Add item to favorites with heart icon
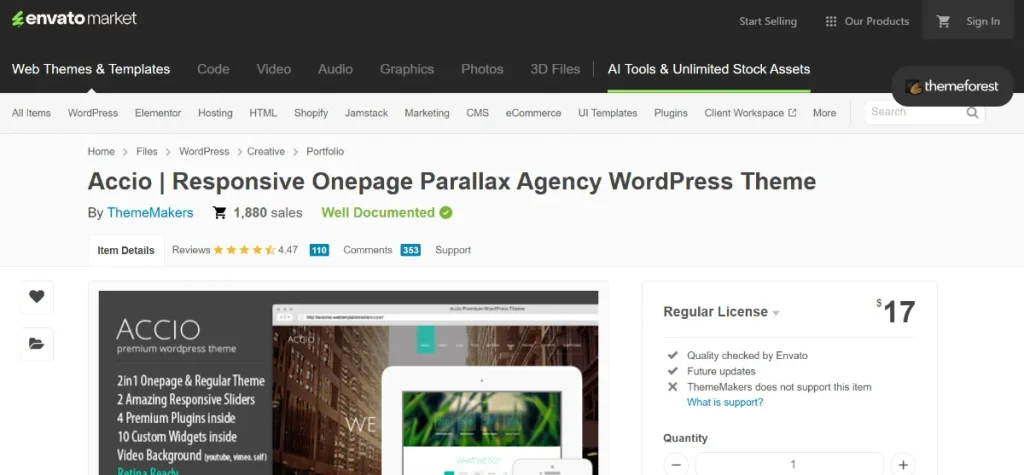The width and height of the screenshot is (1024, 475). tap(37, 297)
